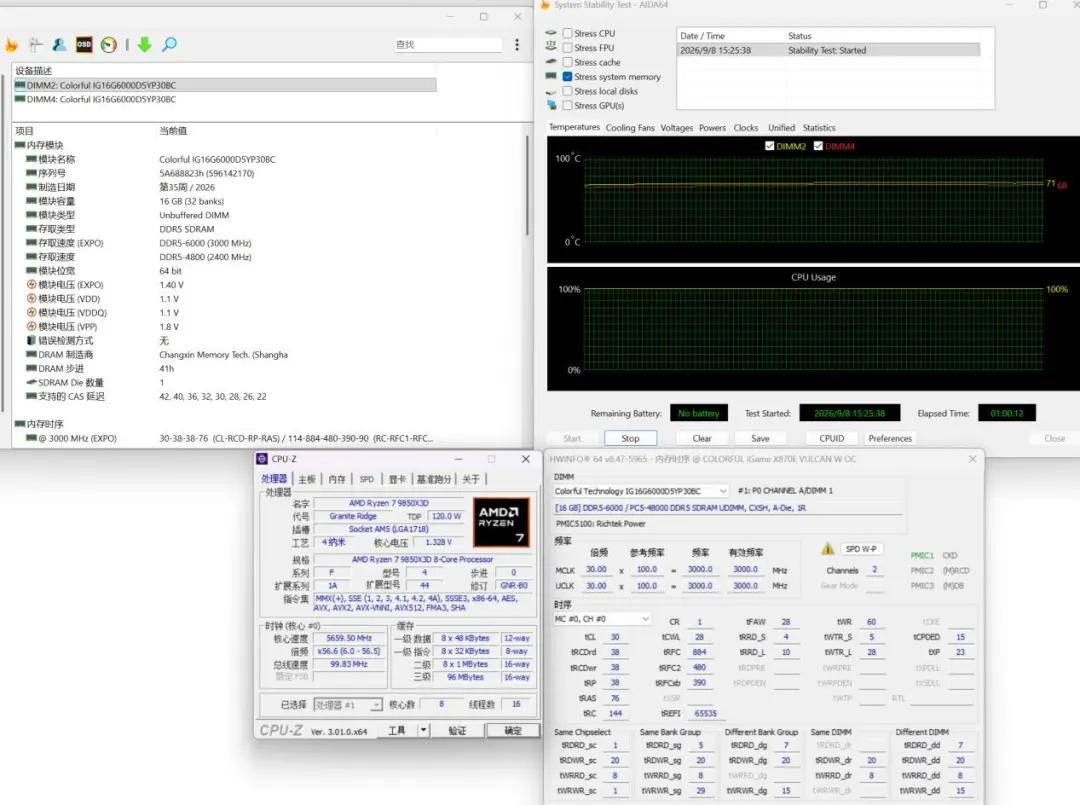Image resolution: width=1080 pixels, height=805 pixels.
Task: Click the user report toolbar icon
Action: point(59,45)
